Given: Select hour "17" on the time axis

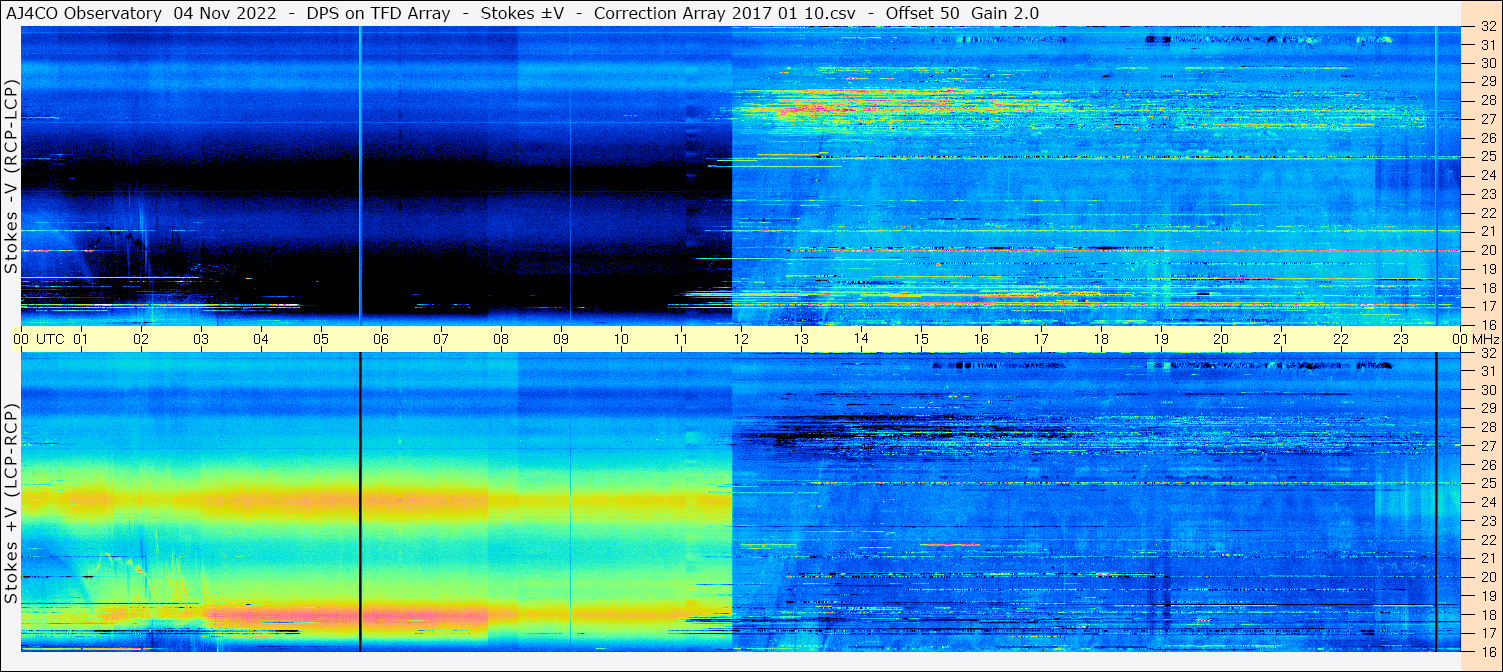Looking at the screenshot, I should pyautogui.click(x=1041, y=339).
